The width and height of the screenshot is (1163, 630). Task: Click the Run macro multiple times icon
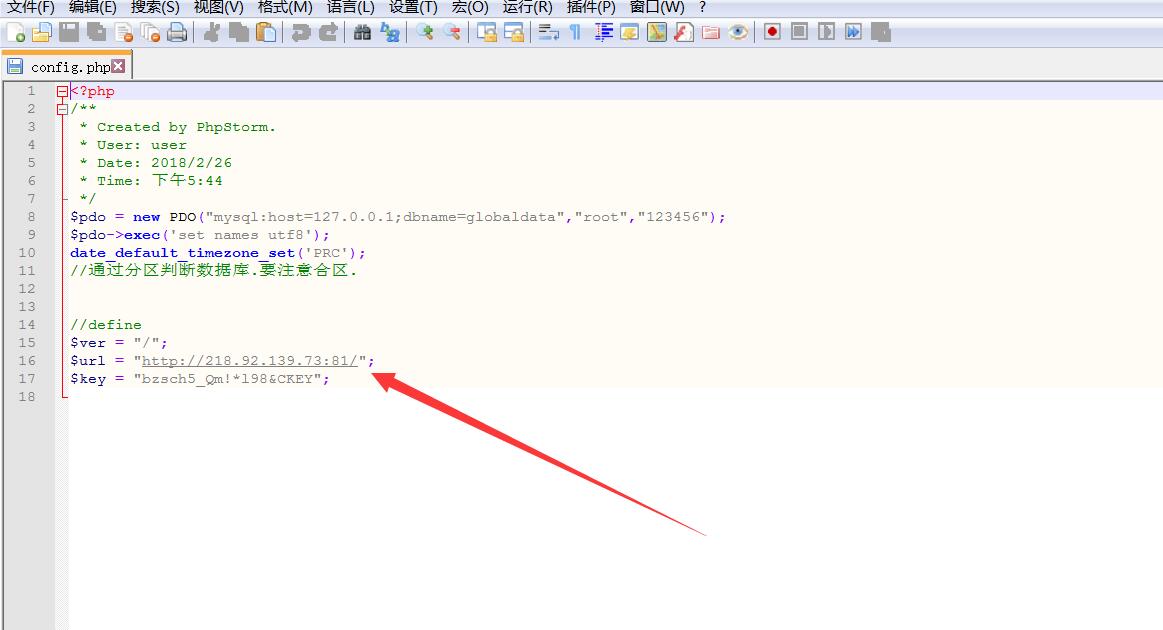click(x=853, y=32)
